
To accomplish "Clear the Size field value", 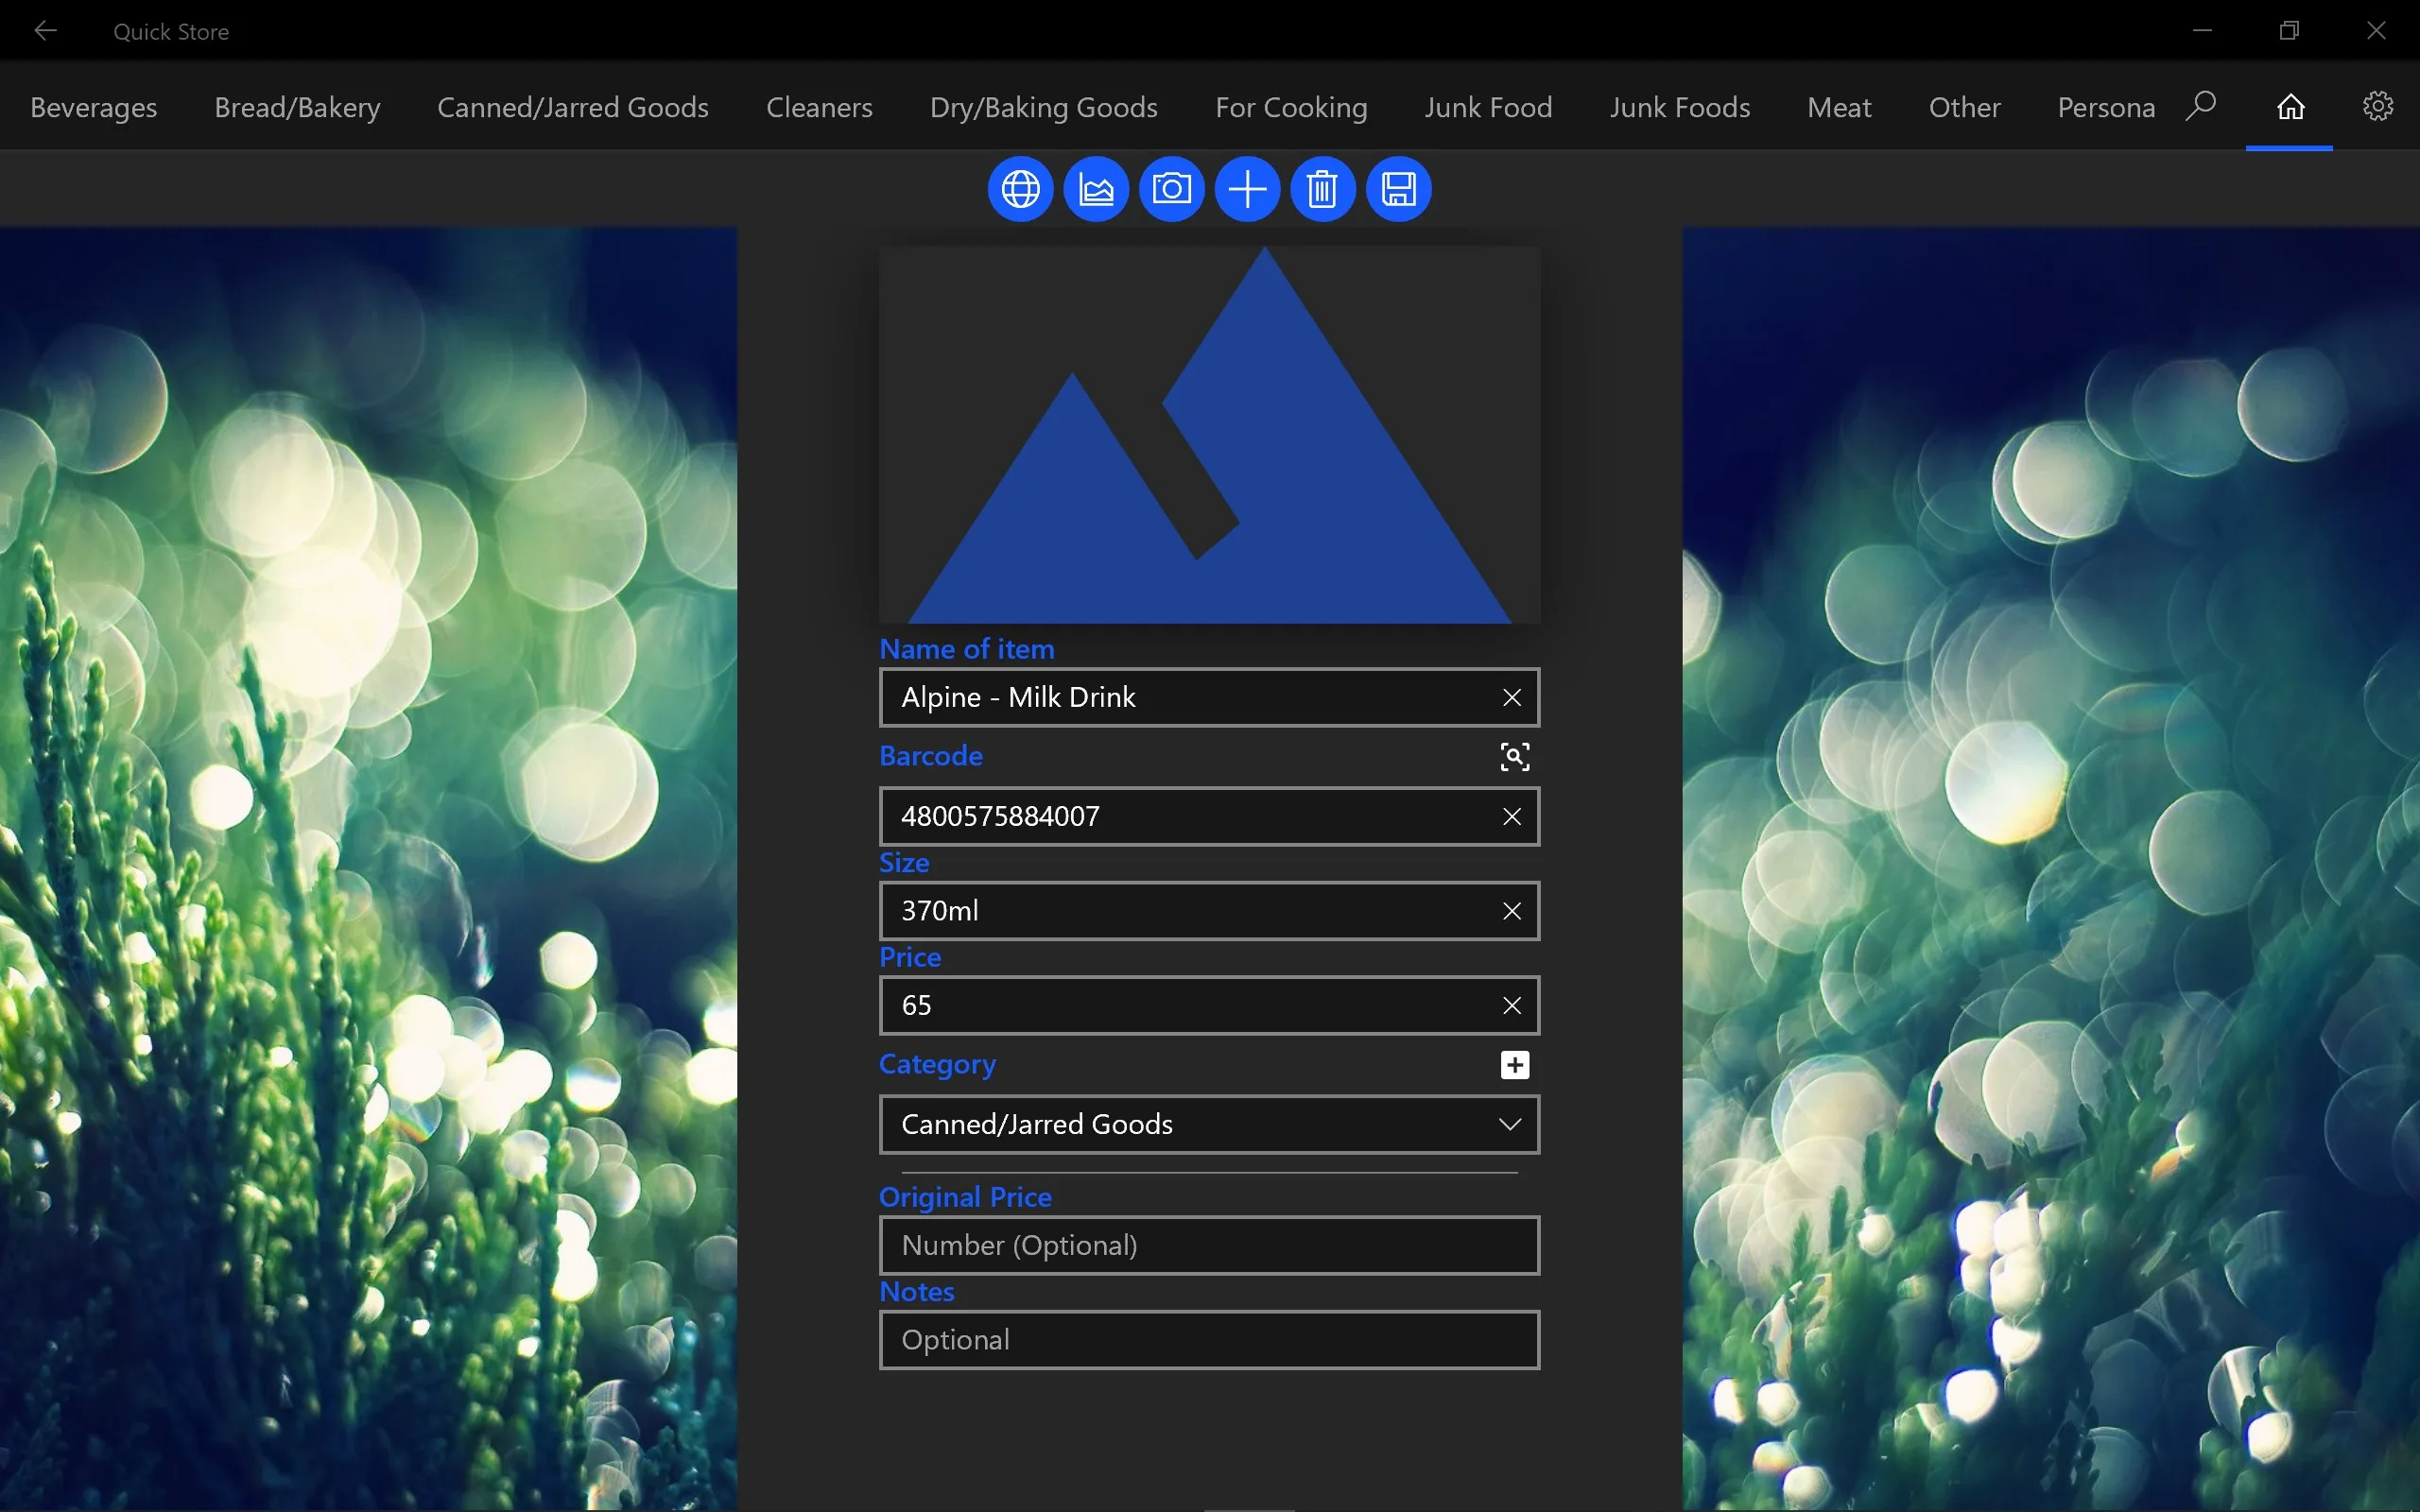I will tap(1512, 911).
